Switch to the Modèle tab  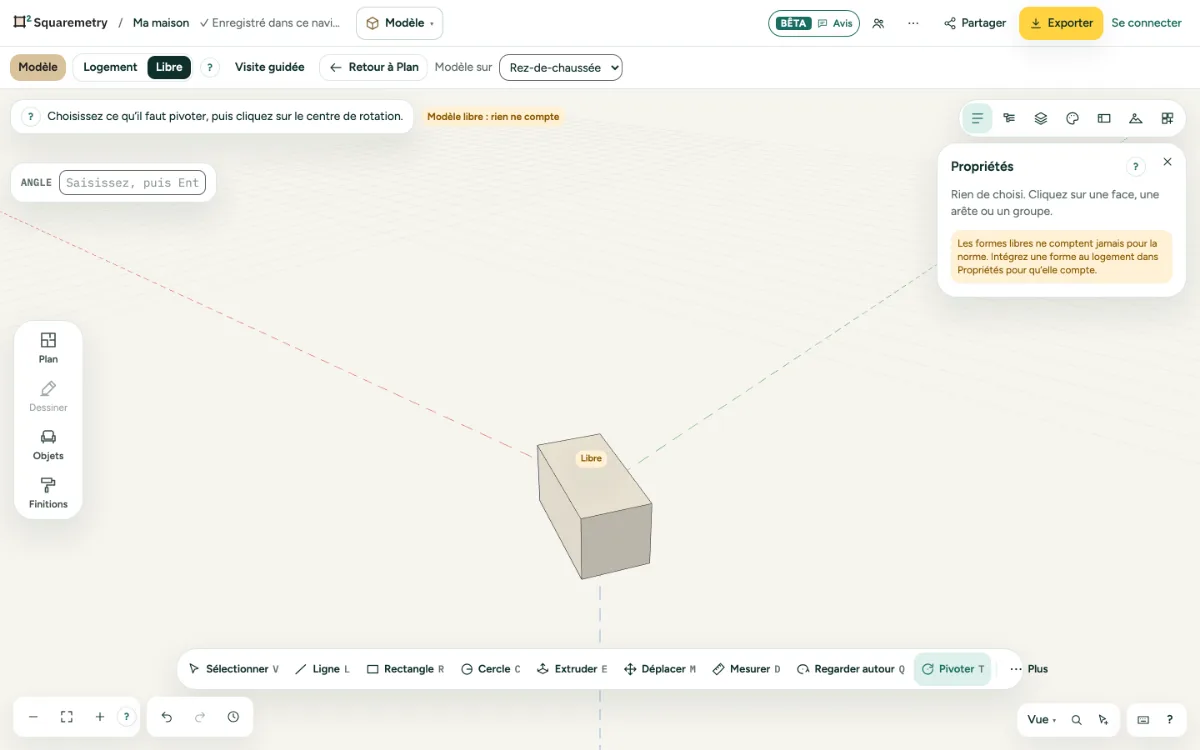(38, 67)
